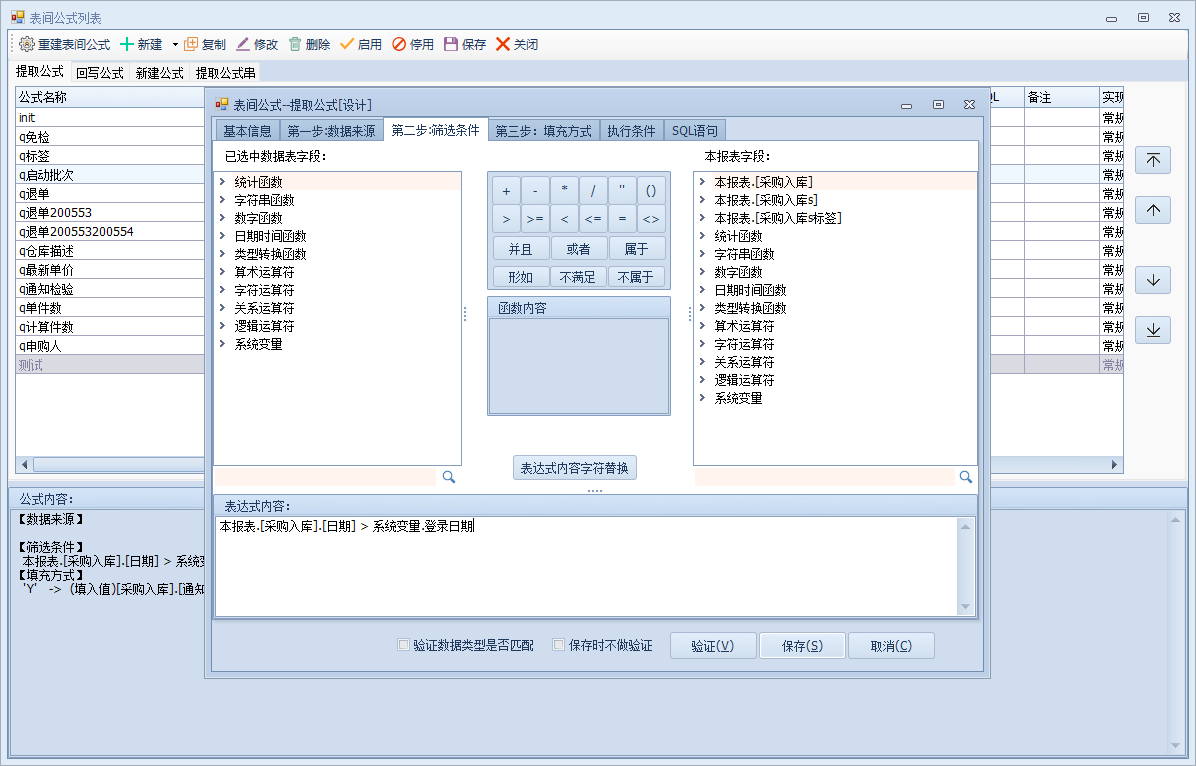
Task: Click the 验证(V) button
Action: coord(712,646)
